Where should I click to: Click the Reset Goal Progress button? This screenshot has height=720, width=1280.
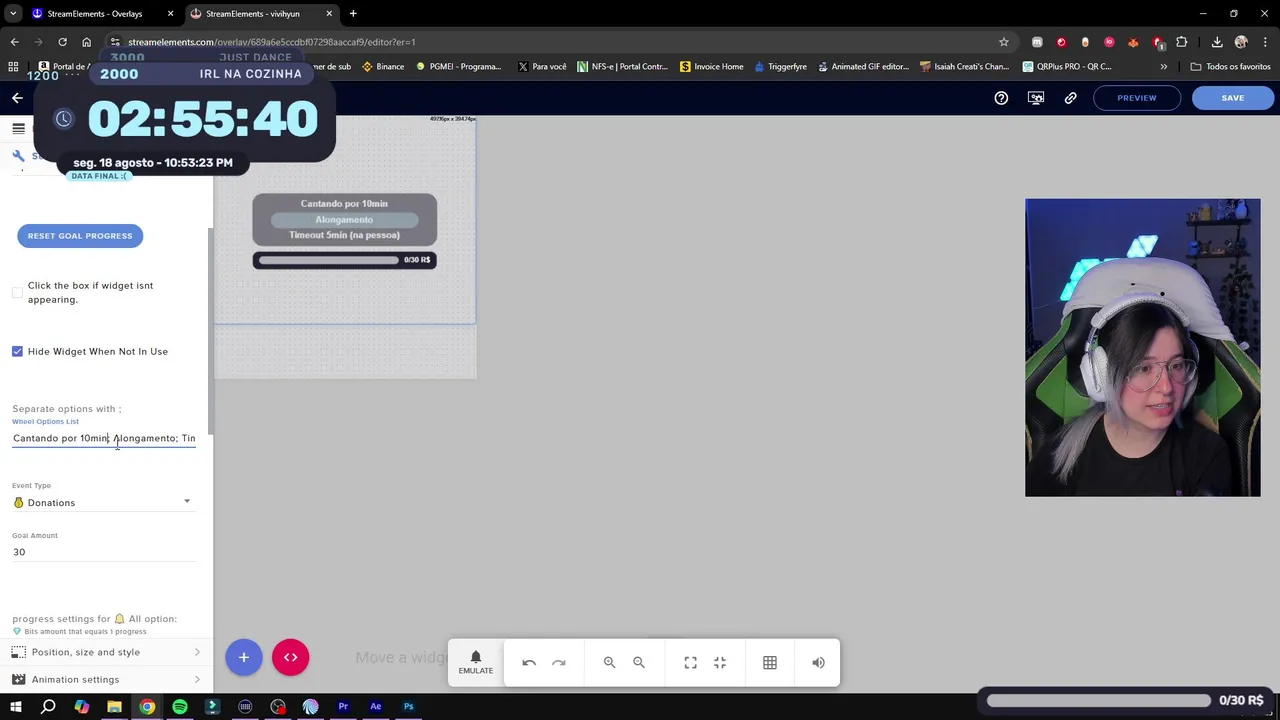click(x=80, y=236)
